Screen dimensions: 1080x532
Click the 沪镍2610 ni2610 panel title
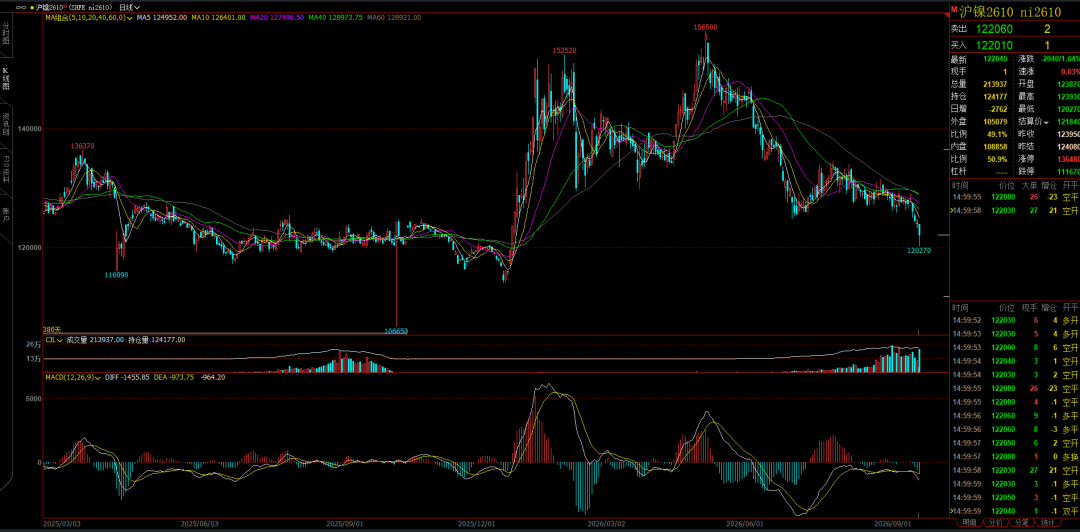1008,11
